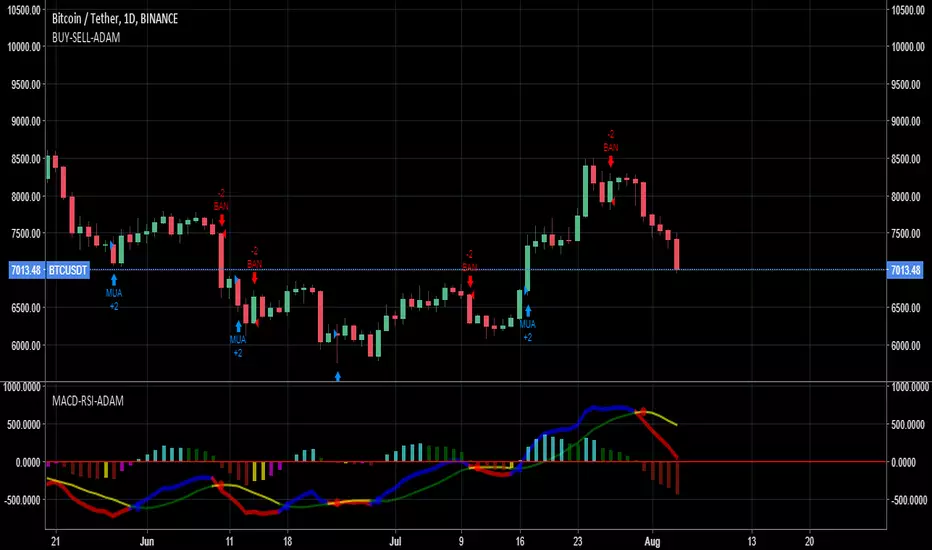
Task: Select the MACD-RSI-ADAM indicator label
Action: tap(88, 401)
